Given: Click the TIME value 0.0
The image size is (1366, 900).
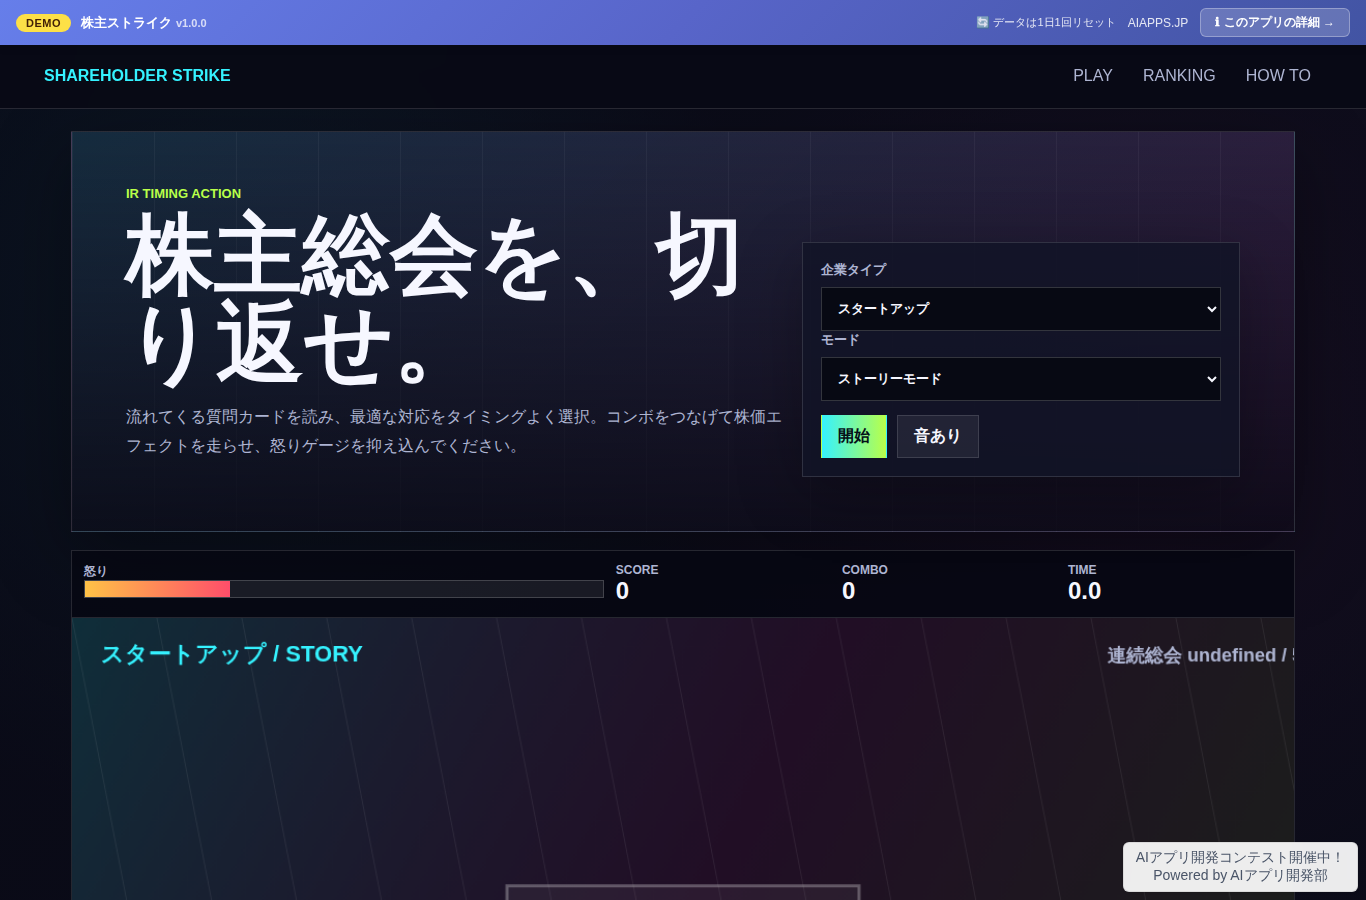Looking at the screenshot, I should (1084, 591).
